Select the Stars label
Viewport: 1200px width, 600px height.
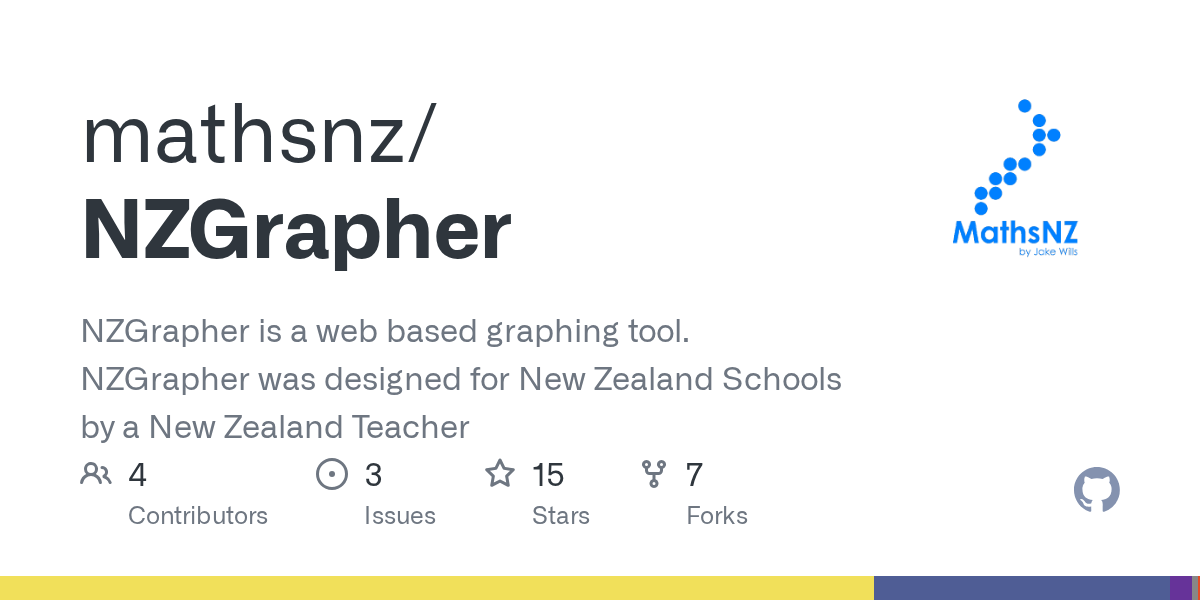561,516
